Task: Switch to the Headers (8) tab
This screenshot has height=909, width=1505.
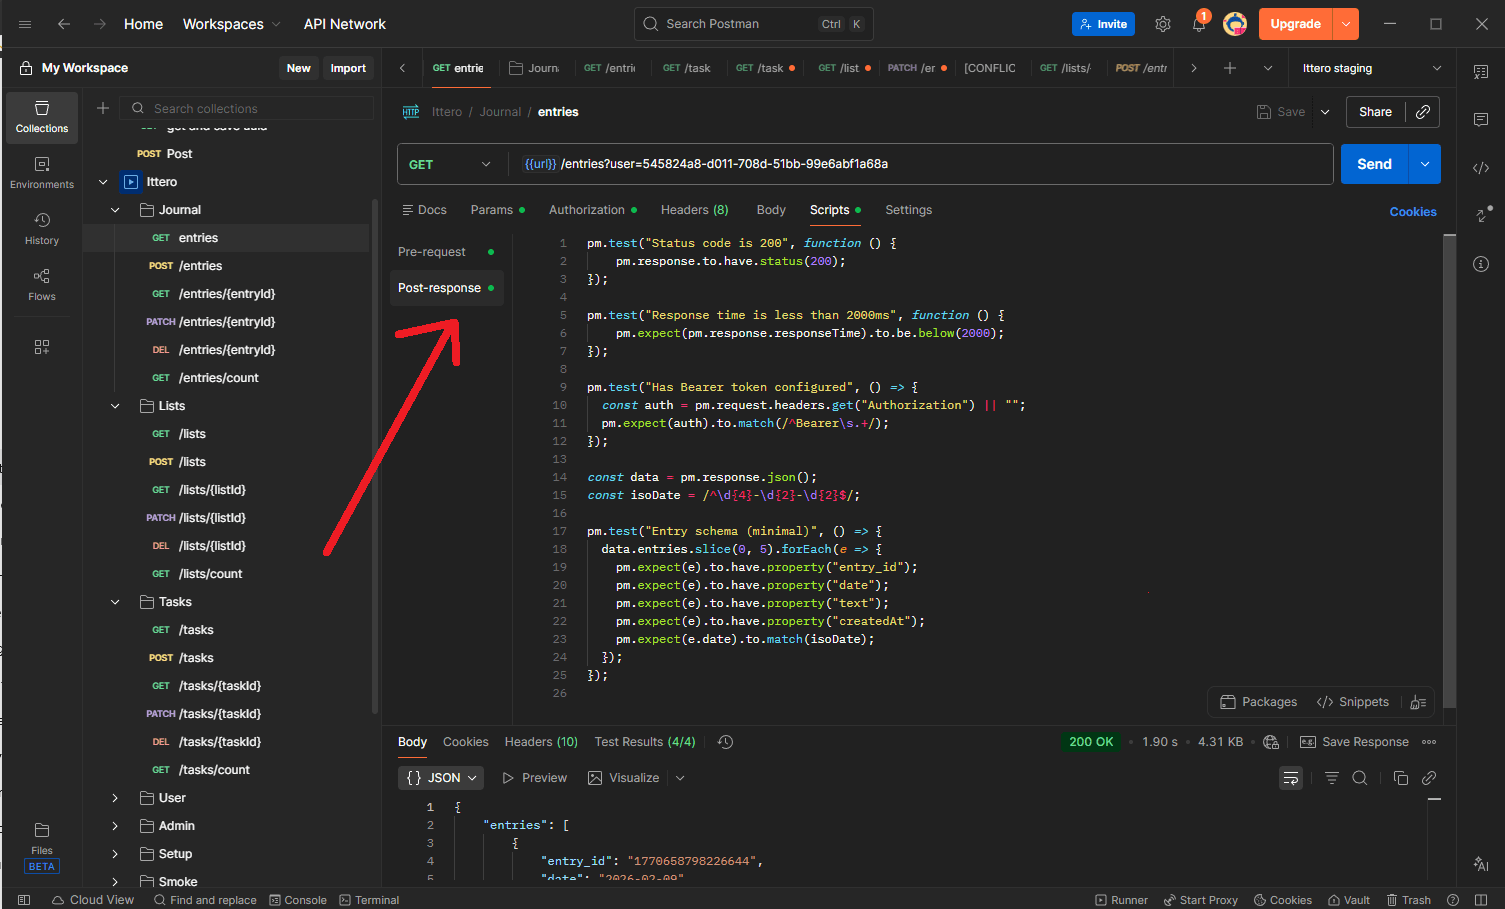Action: (694, 210)
